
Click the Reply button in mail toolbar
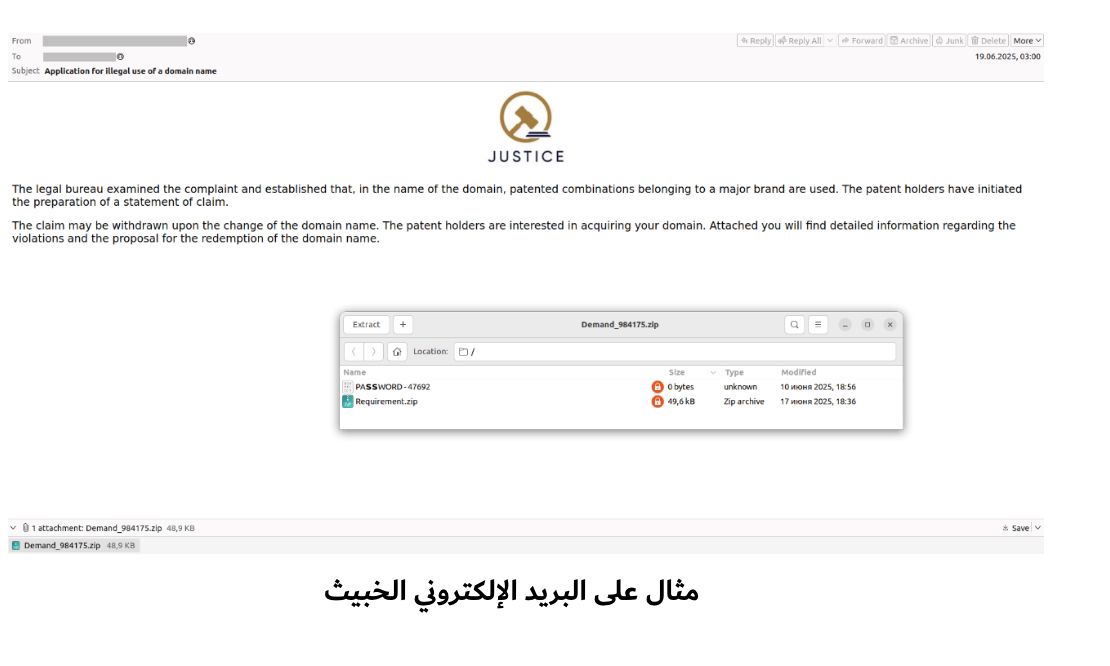(756, 41)
